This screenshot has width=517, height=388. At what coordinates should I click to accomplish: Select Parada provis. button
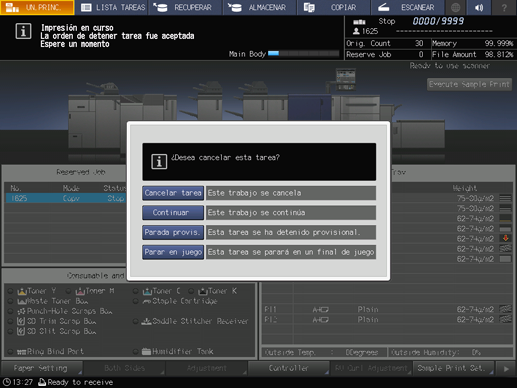(x=173, y=232)
